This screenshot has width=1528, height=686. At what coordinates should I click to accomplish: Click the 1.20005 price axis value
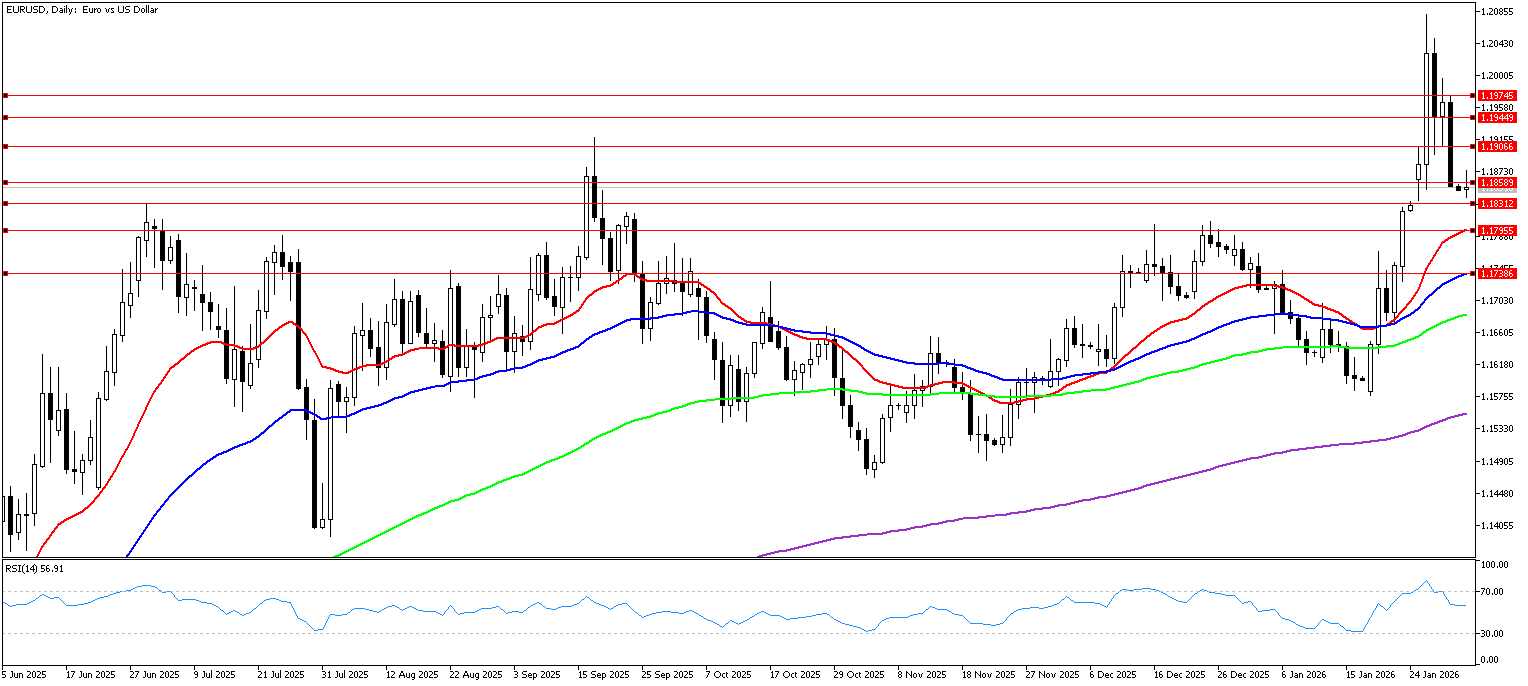point(1498,75)
